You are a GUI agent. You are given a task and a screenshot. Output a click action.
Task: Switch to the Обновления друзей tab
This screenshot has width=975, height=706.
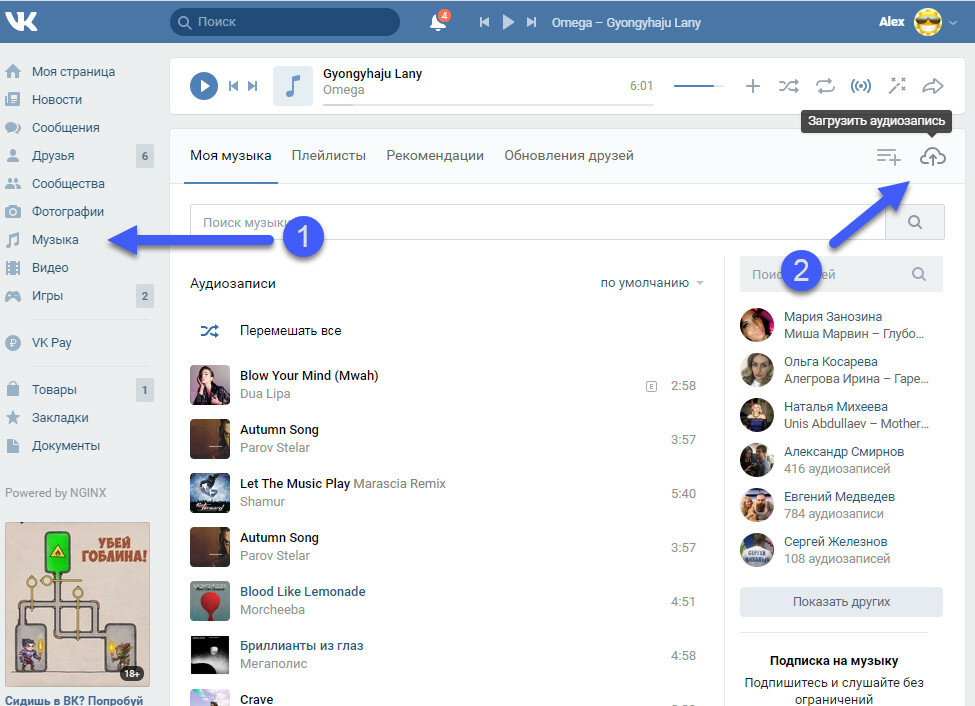[x=568, y=156]
